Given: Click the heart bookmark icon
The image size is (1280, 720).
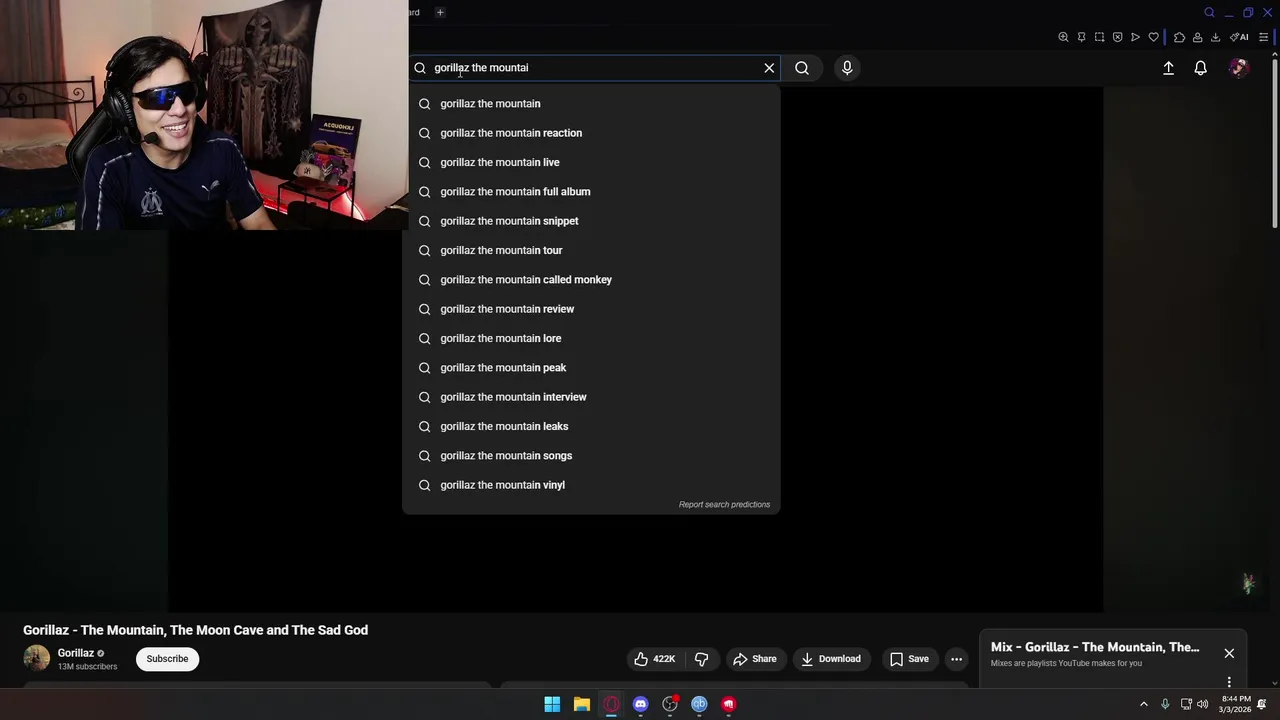Looking at the screenshot, I should (x=1153, y=37).
